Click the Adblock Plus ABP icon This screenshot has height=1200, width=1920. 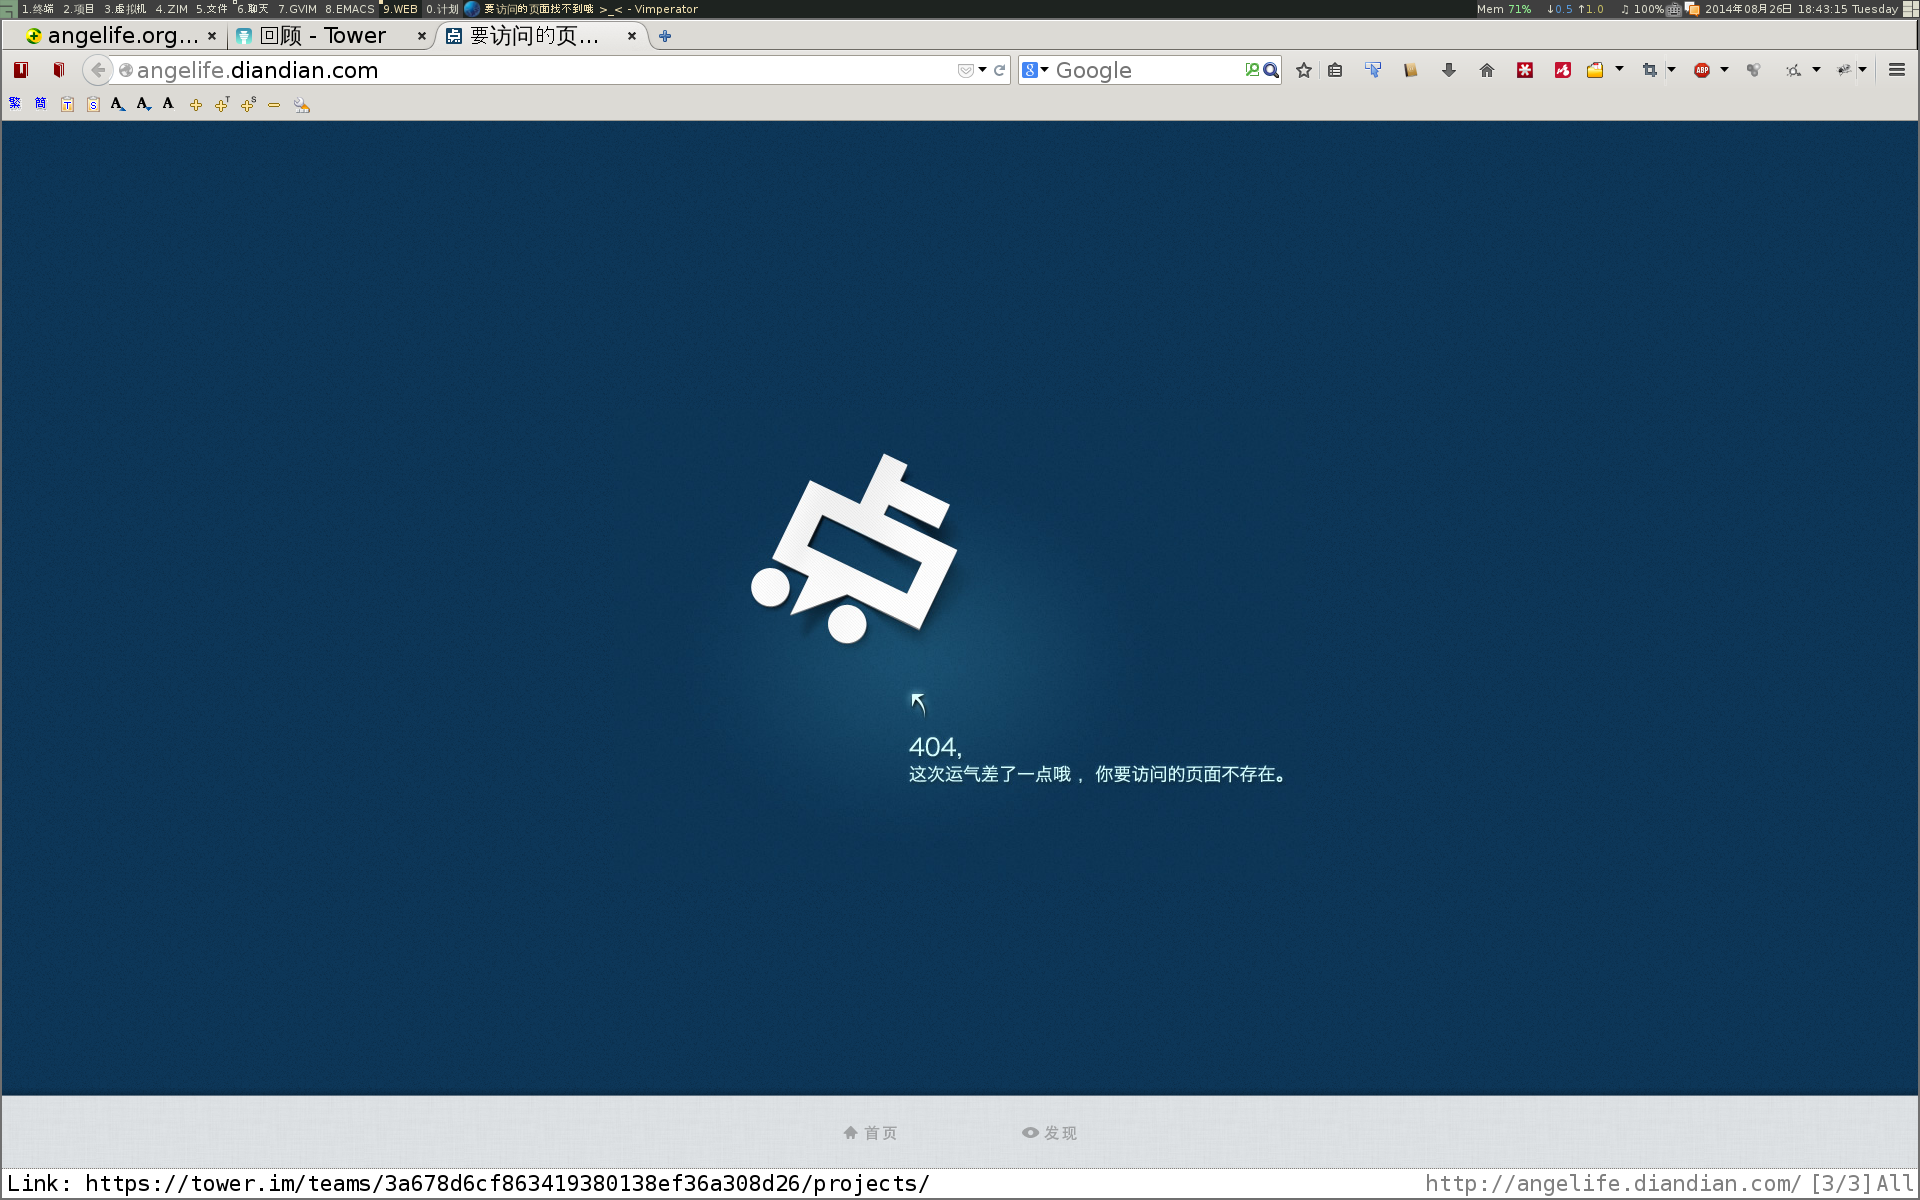click(x=1701, y=70)
